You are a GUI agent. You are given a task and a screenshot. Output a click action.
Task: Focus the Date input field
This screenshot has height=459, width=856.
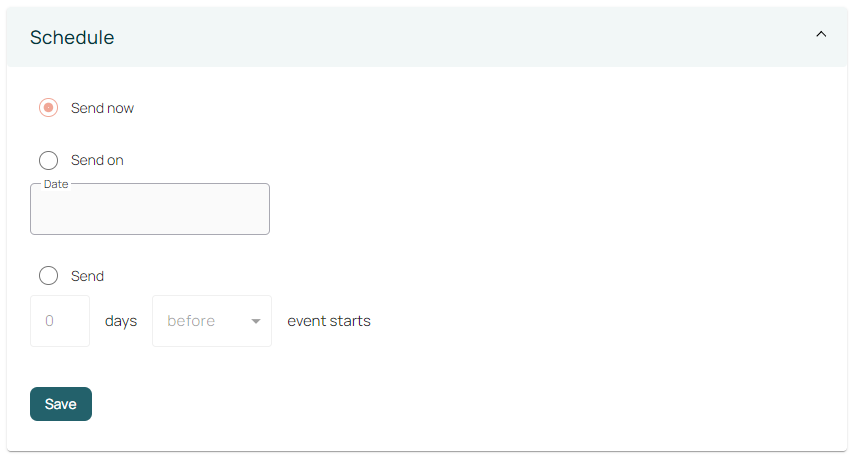[x=150, y=212]
